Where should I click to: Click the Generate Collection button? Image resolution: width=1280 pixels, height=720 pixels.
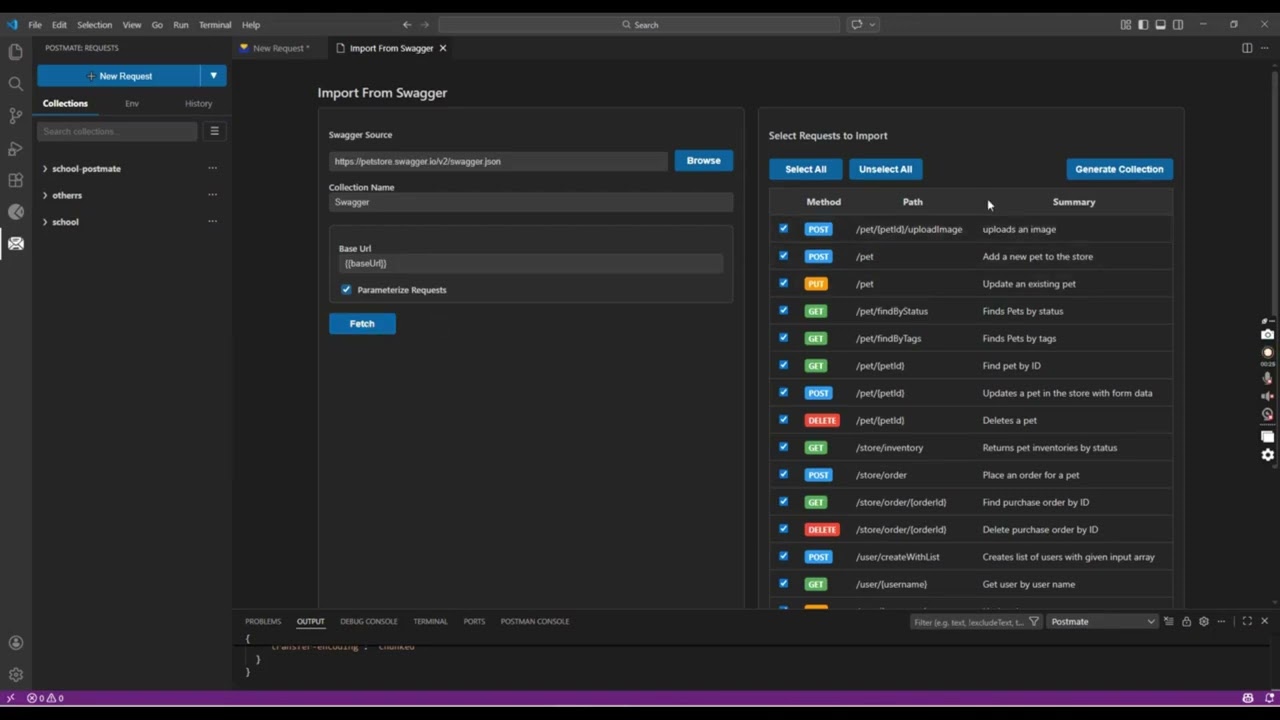(x=1119, y=169)
